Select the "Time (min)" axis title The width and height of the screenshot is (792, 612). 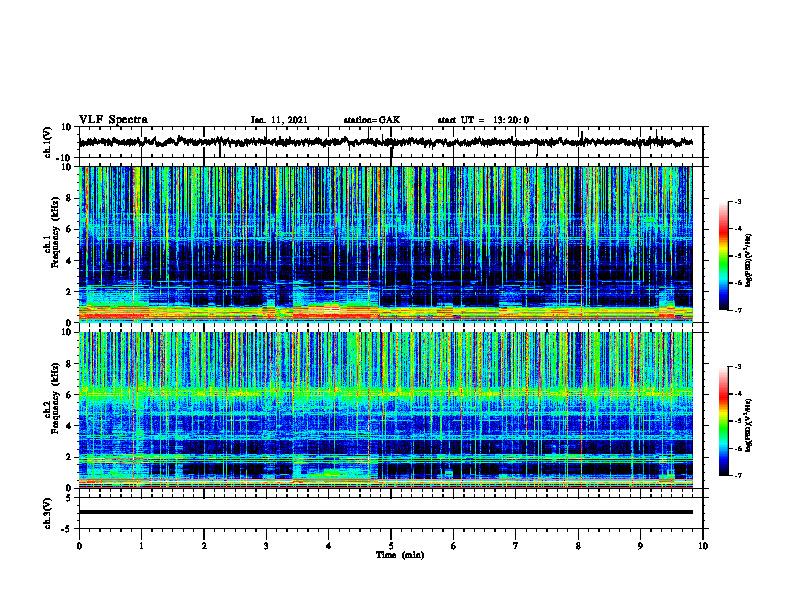point(400,555)
